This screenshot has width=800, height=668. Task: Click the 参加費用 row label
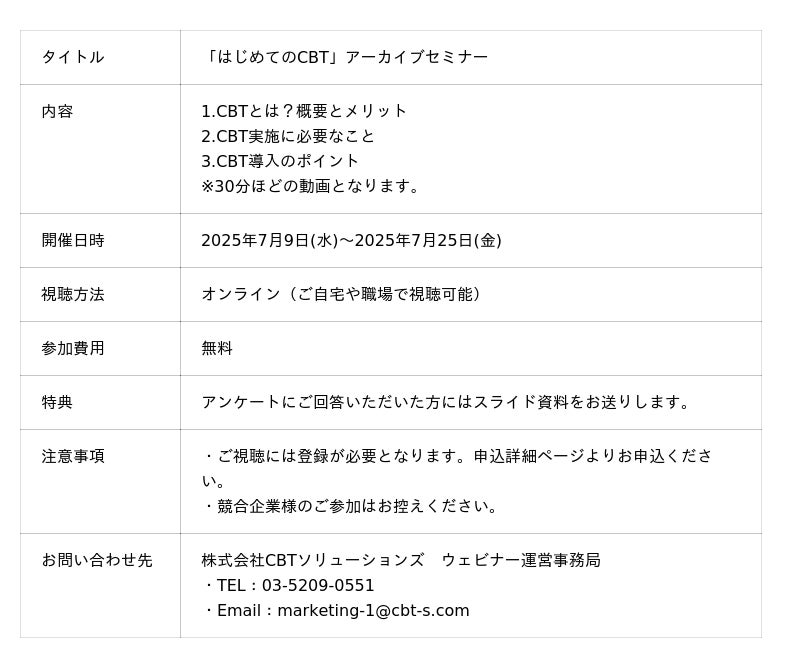[x=72, y=348]
